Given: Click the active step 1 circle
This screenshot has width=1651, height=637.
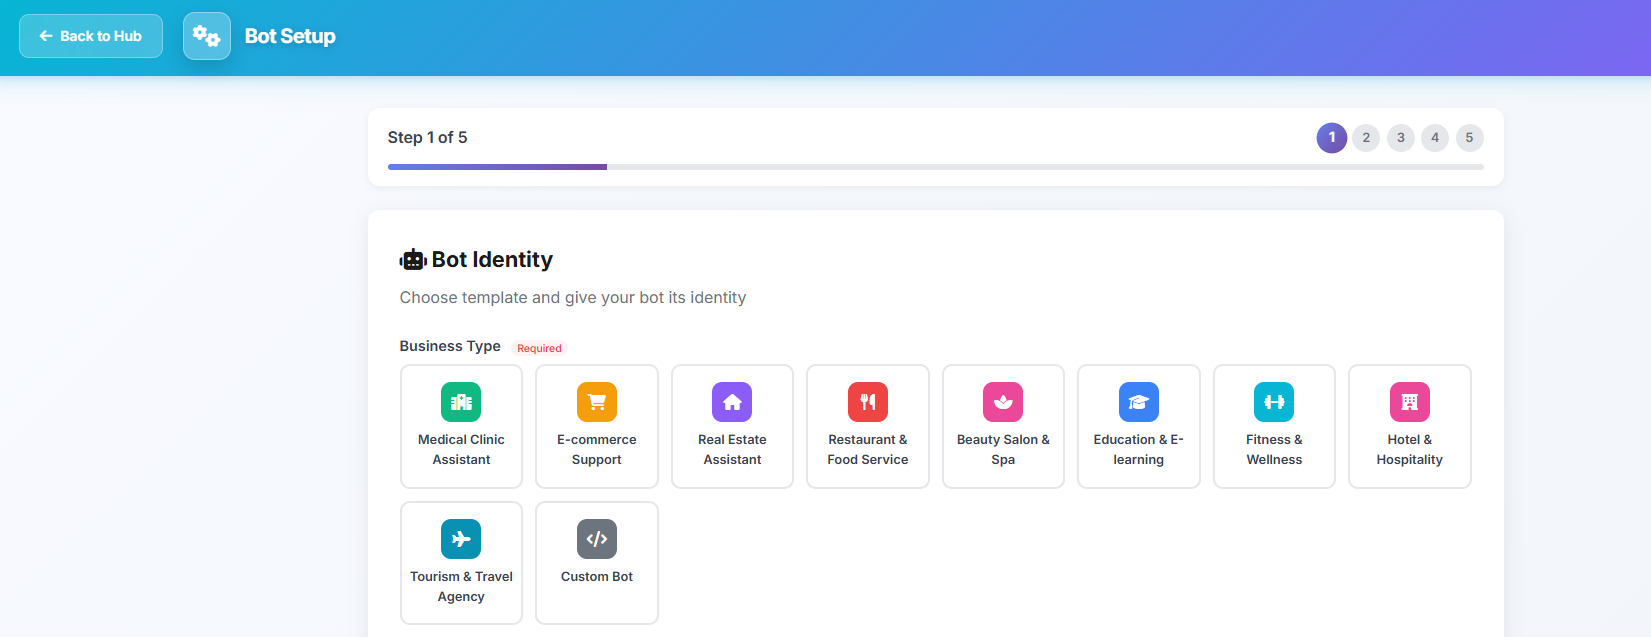Looking at the screenshot, I should pos(1331,138).
